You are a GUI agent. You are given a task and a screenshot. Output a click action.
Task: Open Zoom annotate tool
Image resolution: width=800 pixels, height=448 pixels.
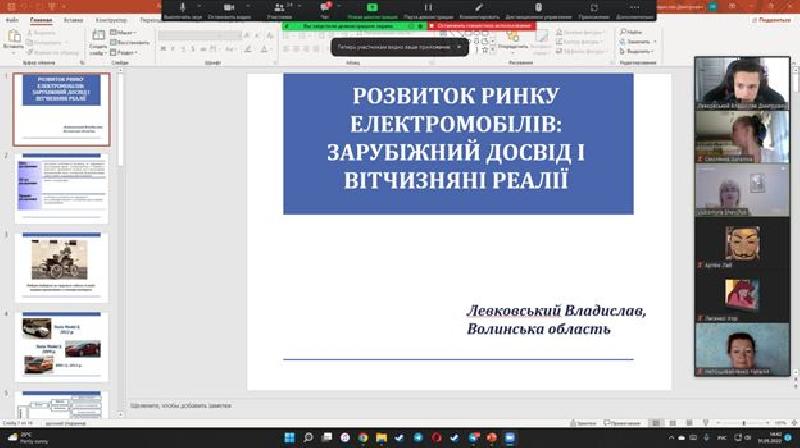point(479,9)
